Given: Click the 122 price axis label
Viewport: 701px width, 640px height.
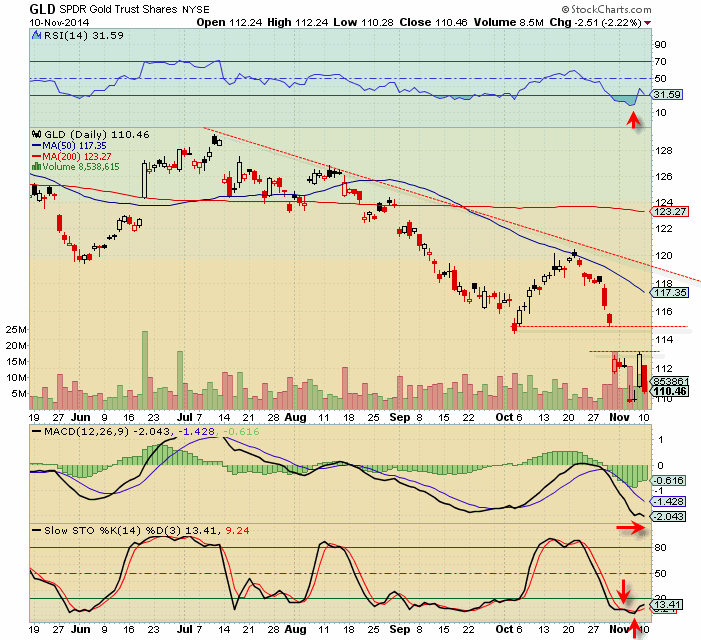Looking at the screenshot, I should pyautogui.click(x=664, y=228).
